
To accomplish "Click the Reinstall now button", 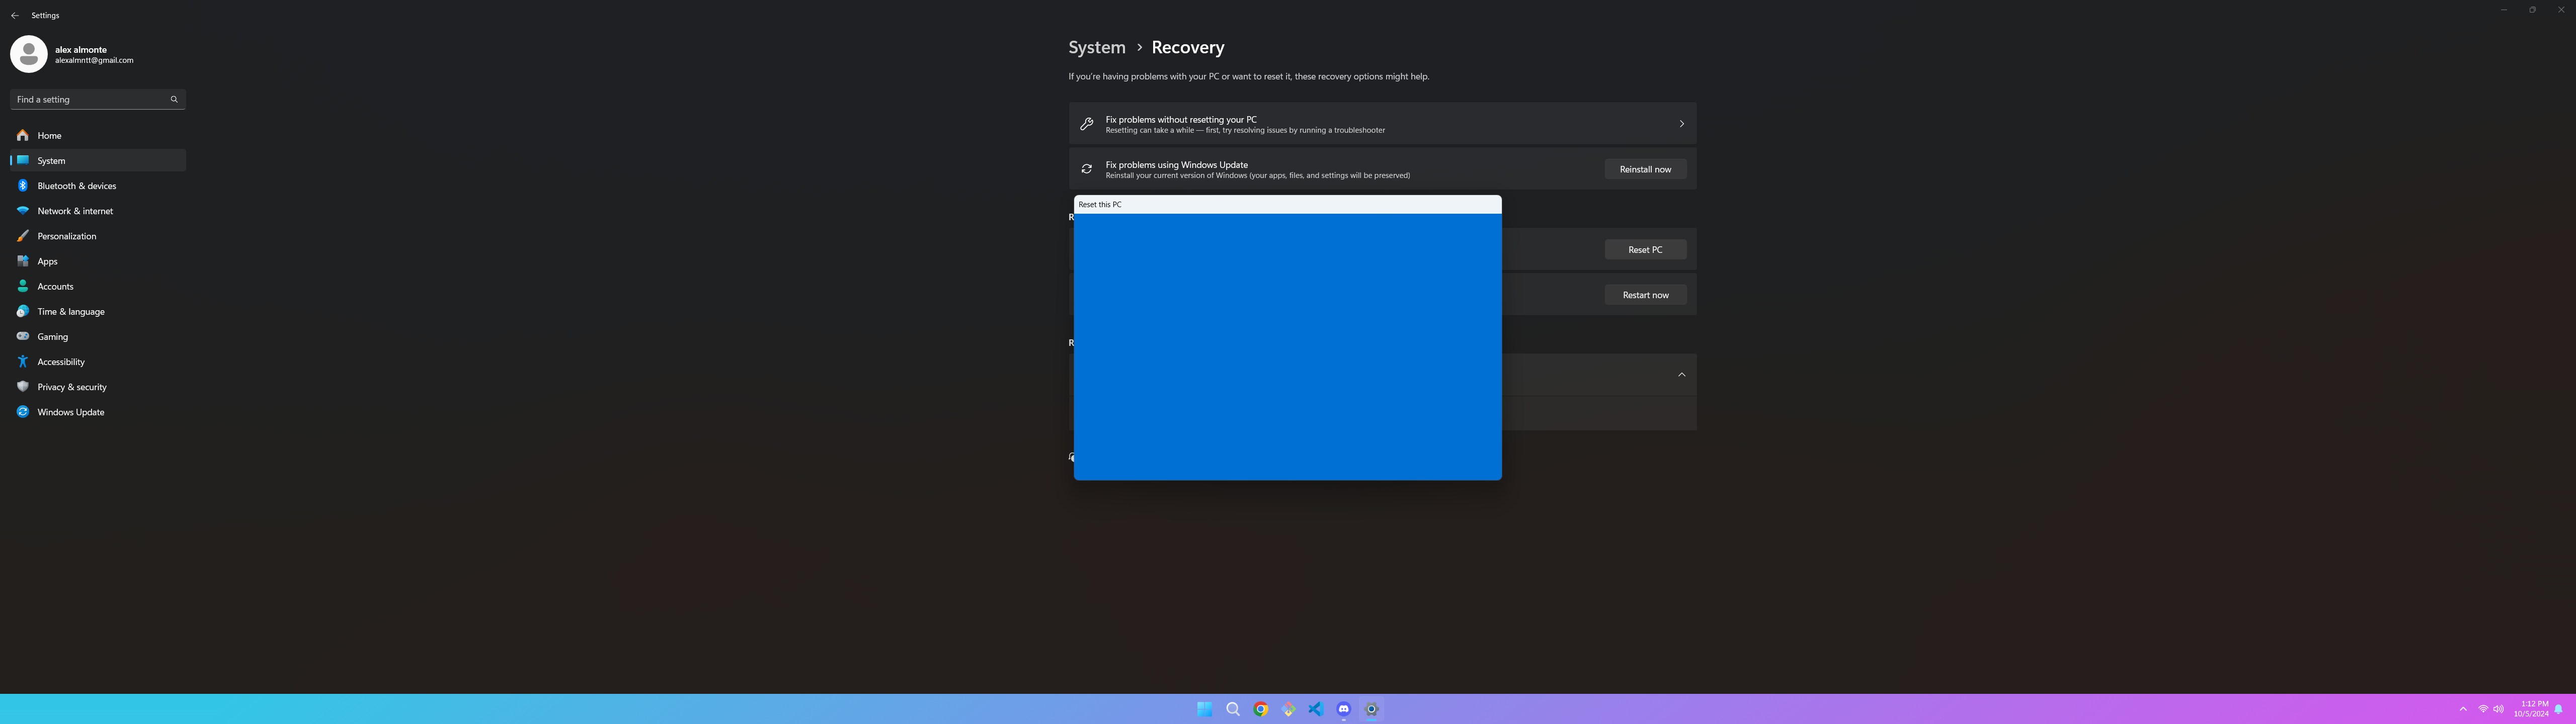I will 1645,169.
